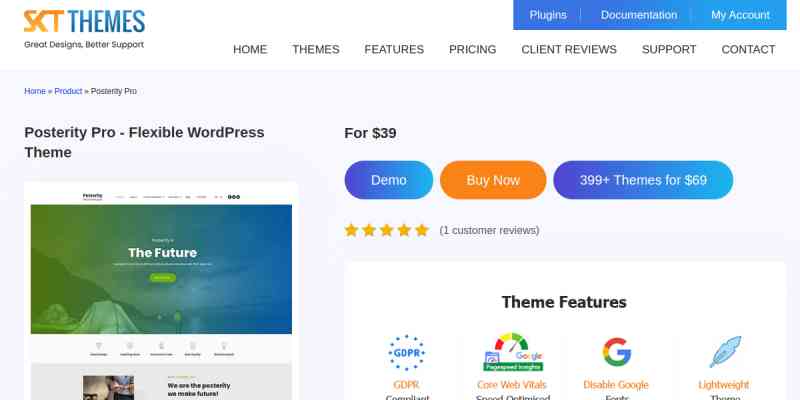Click the Lightweight feather icon
Screen dimensions: 800x400
[x=724, y=352]
